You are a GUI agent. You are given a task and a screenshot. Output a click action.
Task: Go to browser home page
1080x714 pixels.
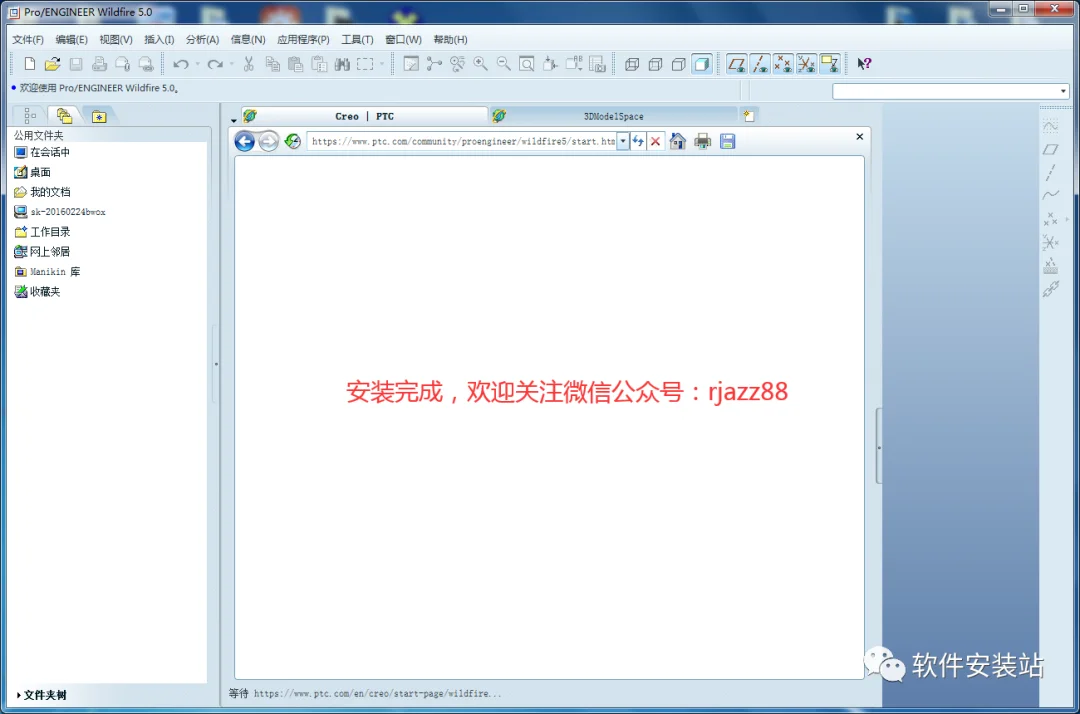(x=678, y=141)
